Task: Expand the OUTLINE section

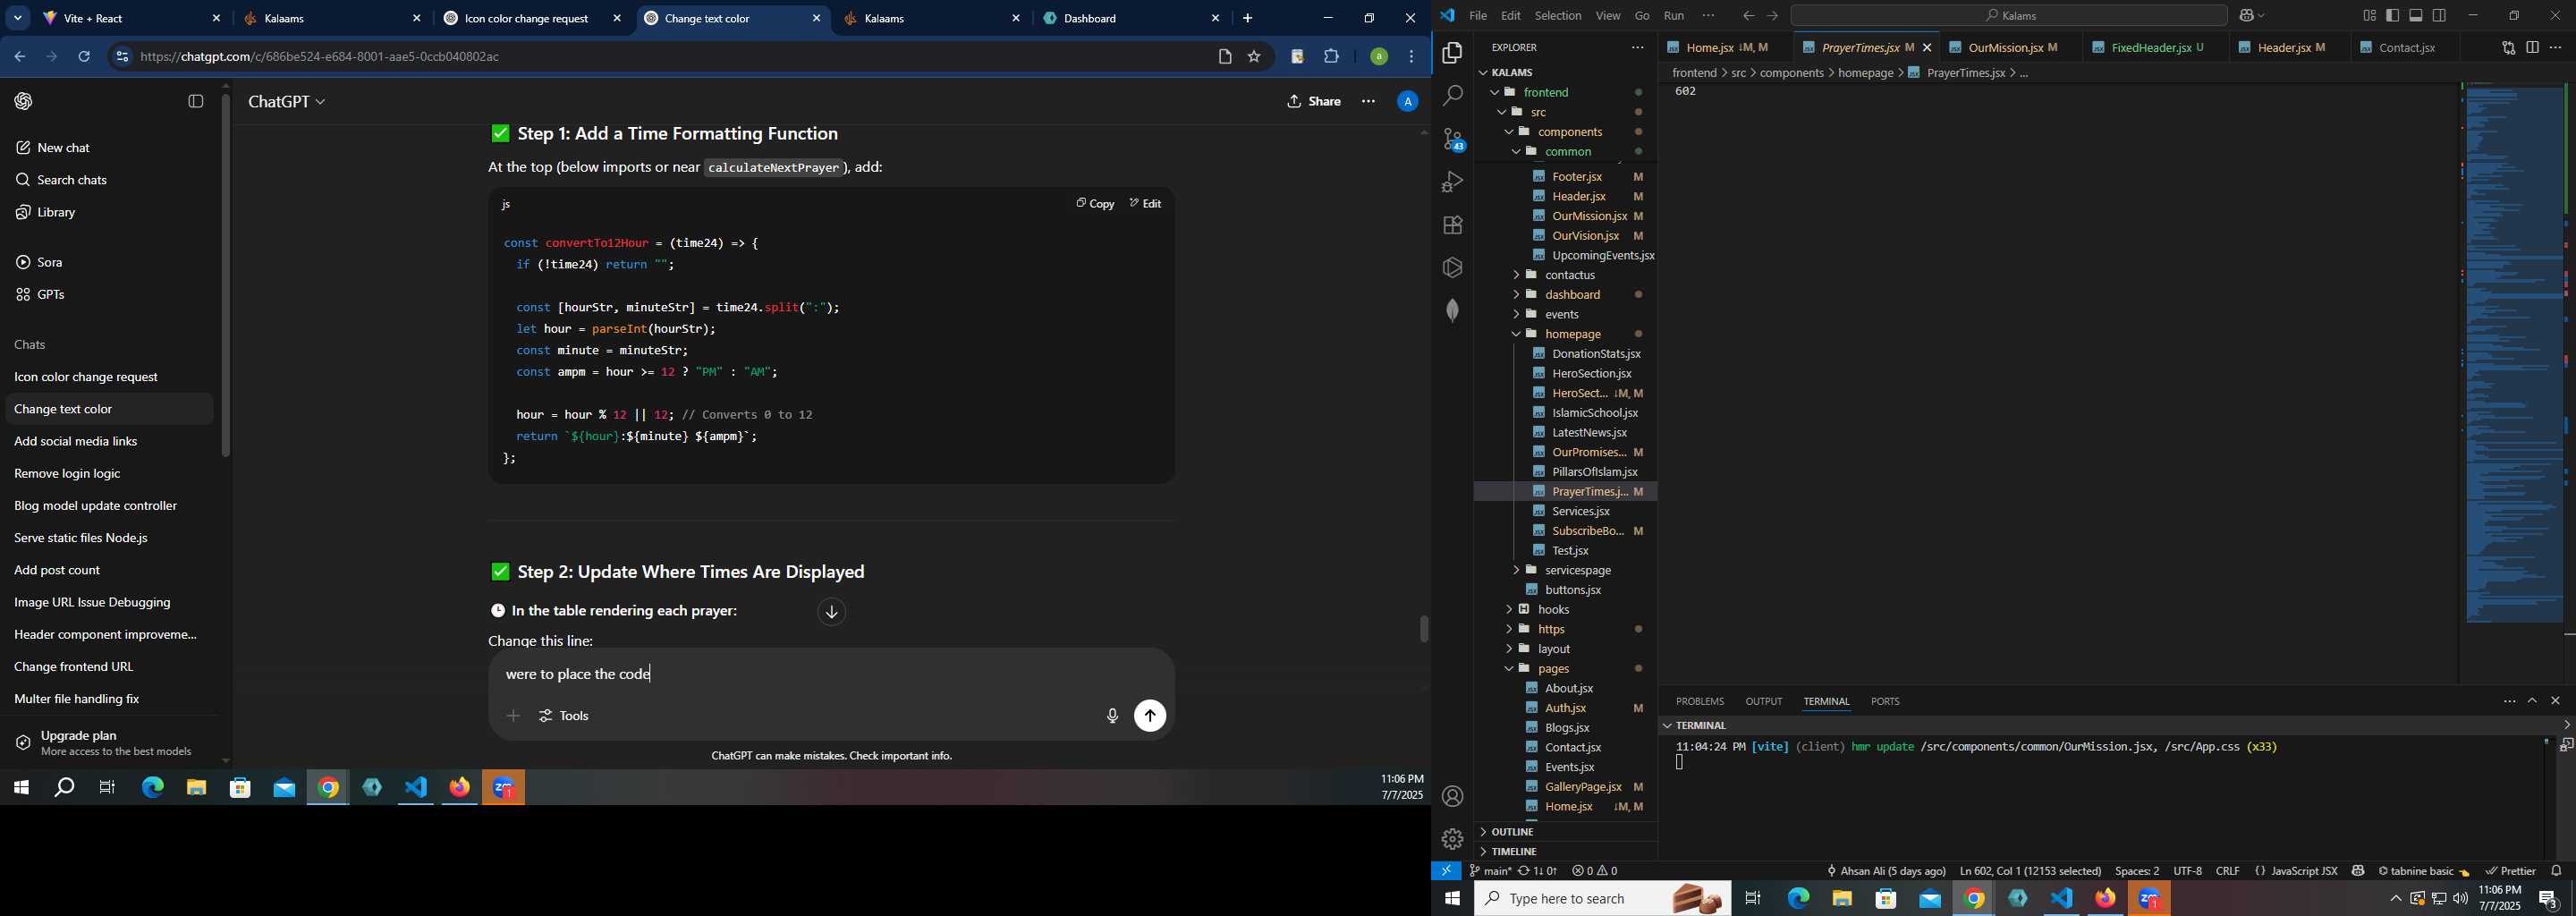Action: click(x=1511, y=832)
